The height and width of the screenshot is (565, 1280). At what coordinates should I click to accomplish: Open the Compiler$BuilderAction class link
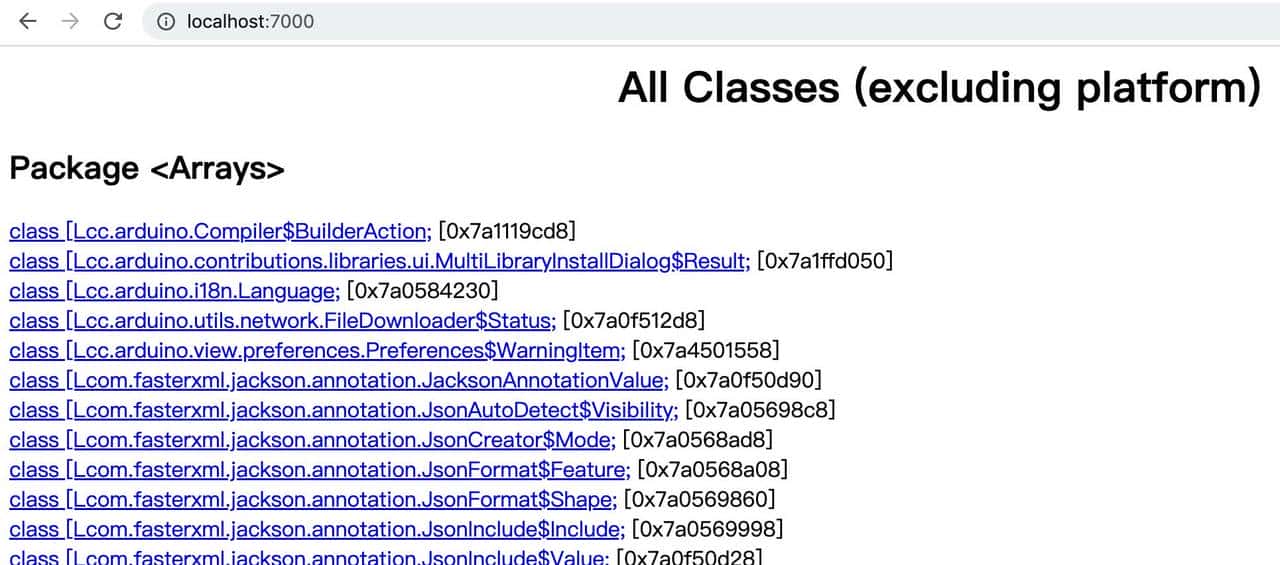click(x=220, y=232)
